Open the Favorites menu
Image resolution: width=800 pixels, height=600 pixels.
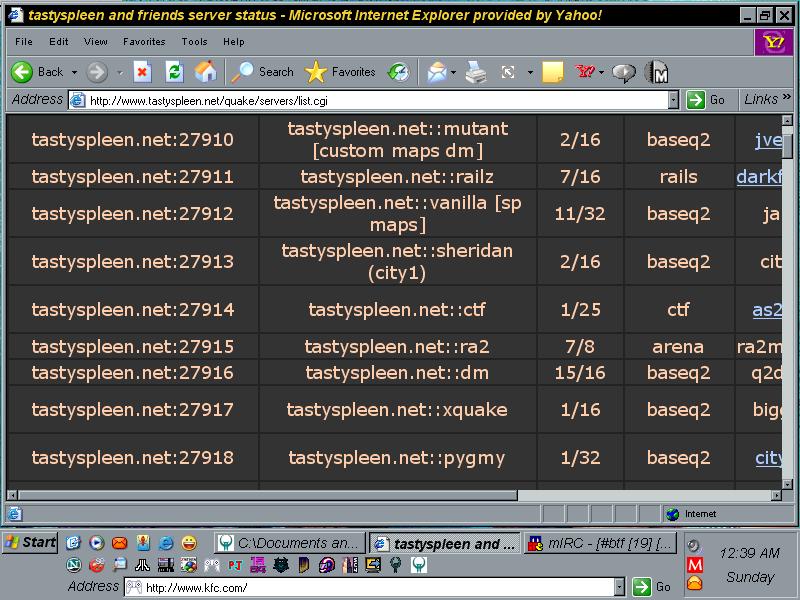tap(144, 42)
